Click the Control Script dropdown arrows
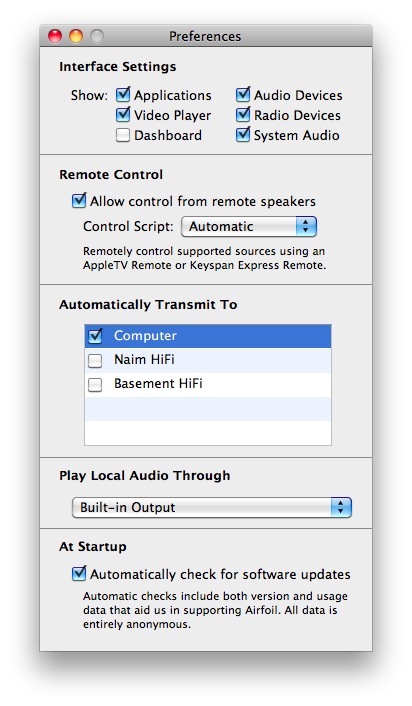 click(306, 226)
